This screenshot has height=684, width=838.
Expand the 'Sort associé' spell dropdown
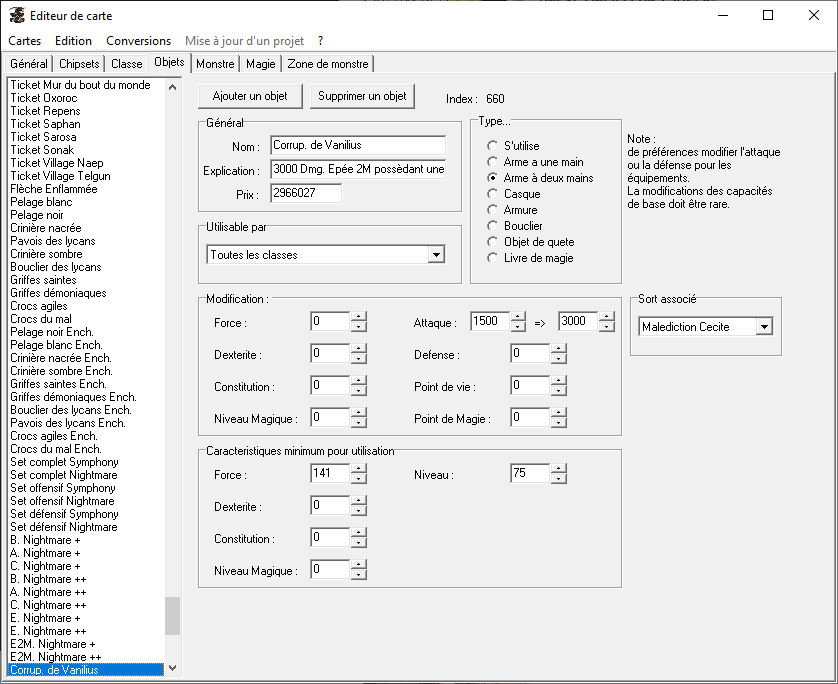tap(764, 327)
